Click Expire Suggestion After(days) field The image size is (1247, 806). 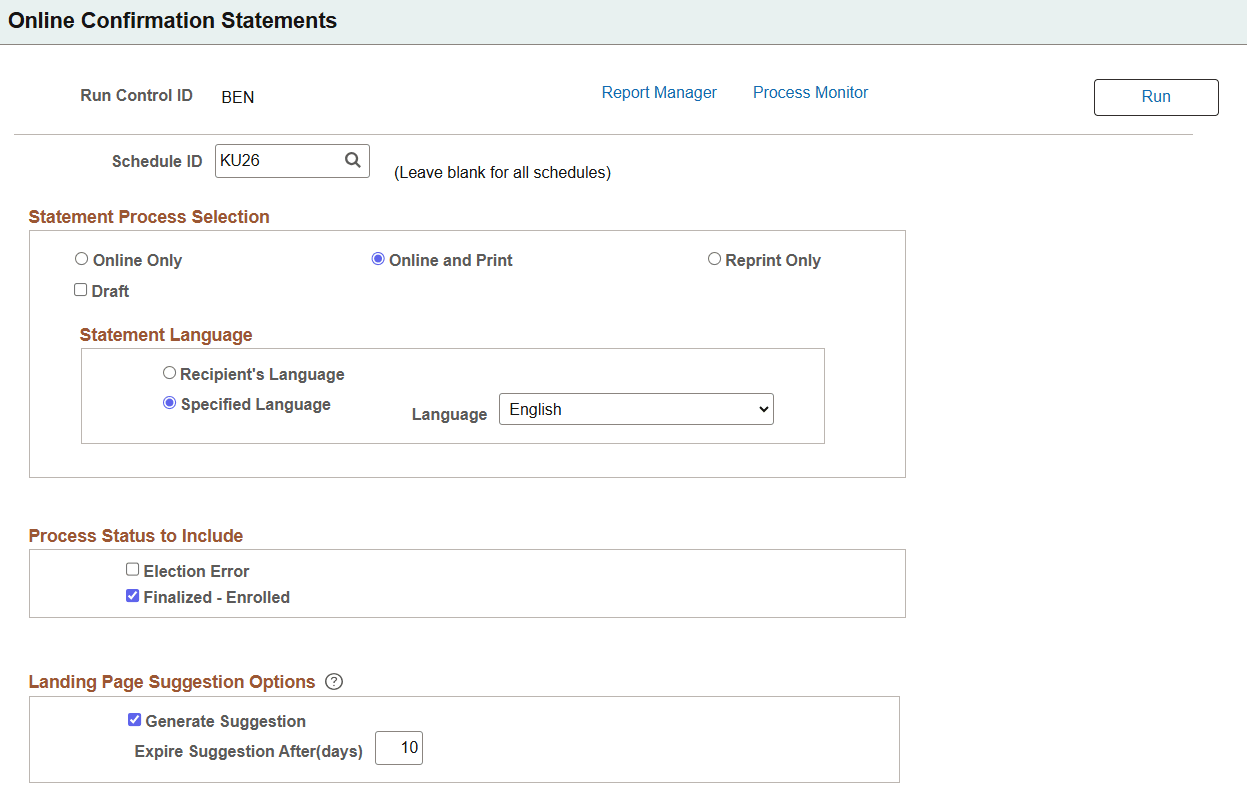point(399,748)
